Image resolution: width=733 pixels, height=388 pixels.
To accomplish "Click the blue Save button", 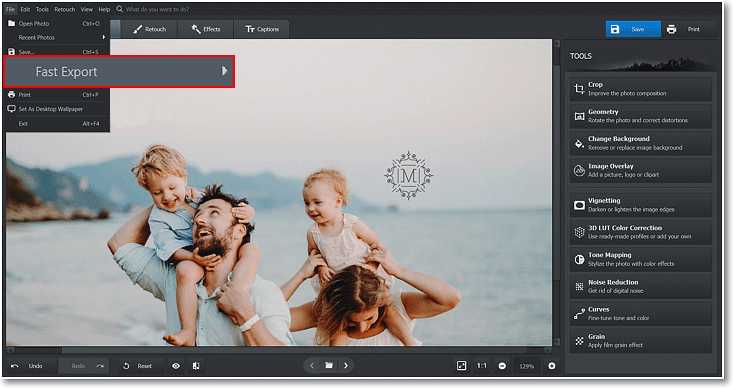I will tap(633, 29).
